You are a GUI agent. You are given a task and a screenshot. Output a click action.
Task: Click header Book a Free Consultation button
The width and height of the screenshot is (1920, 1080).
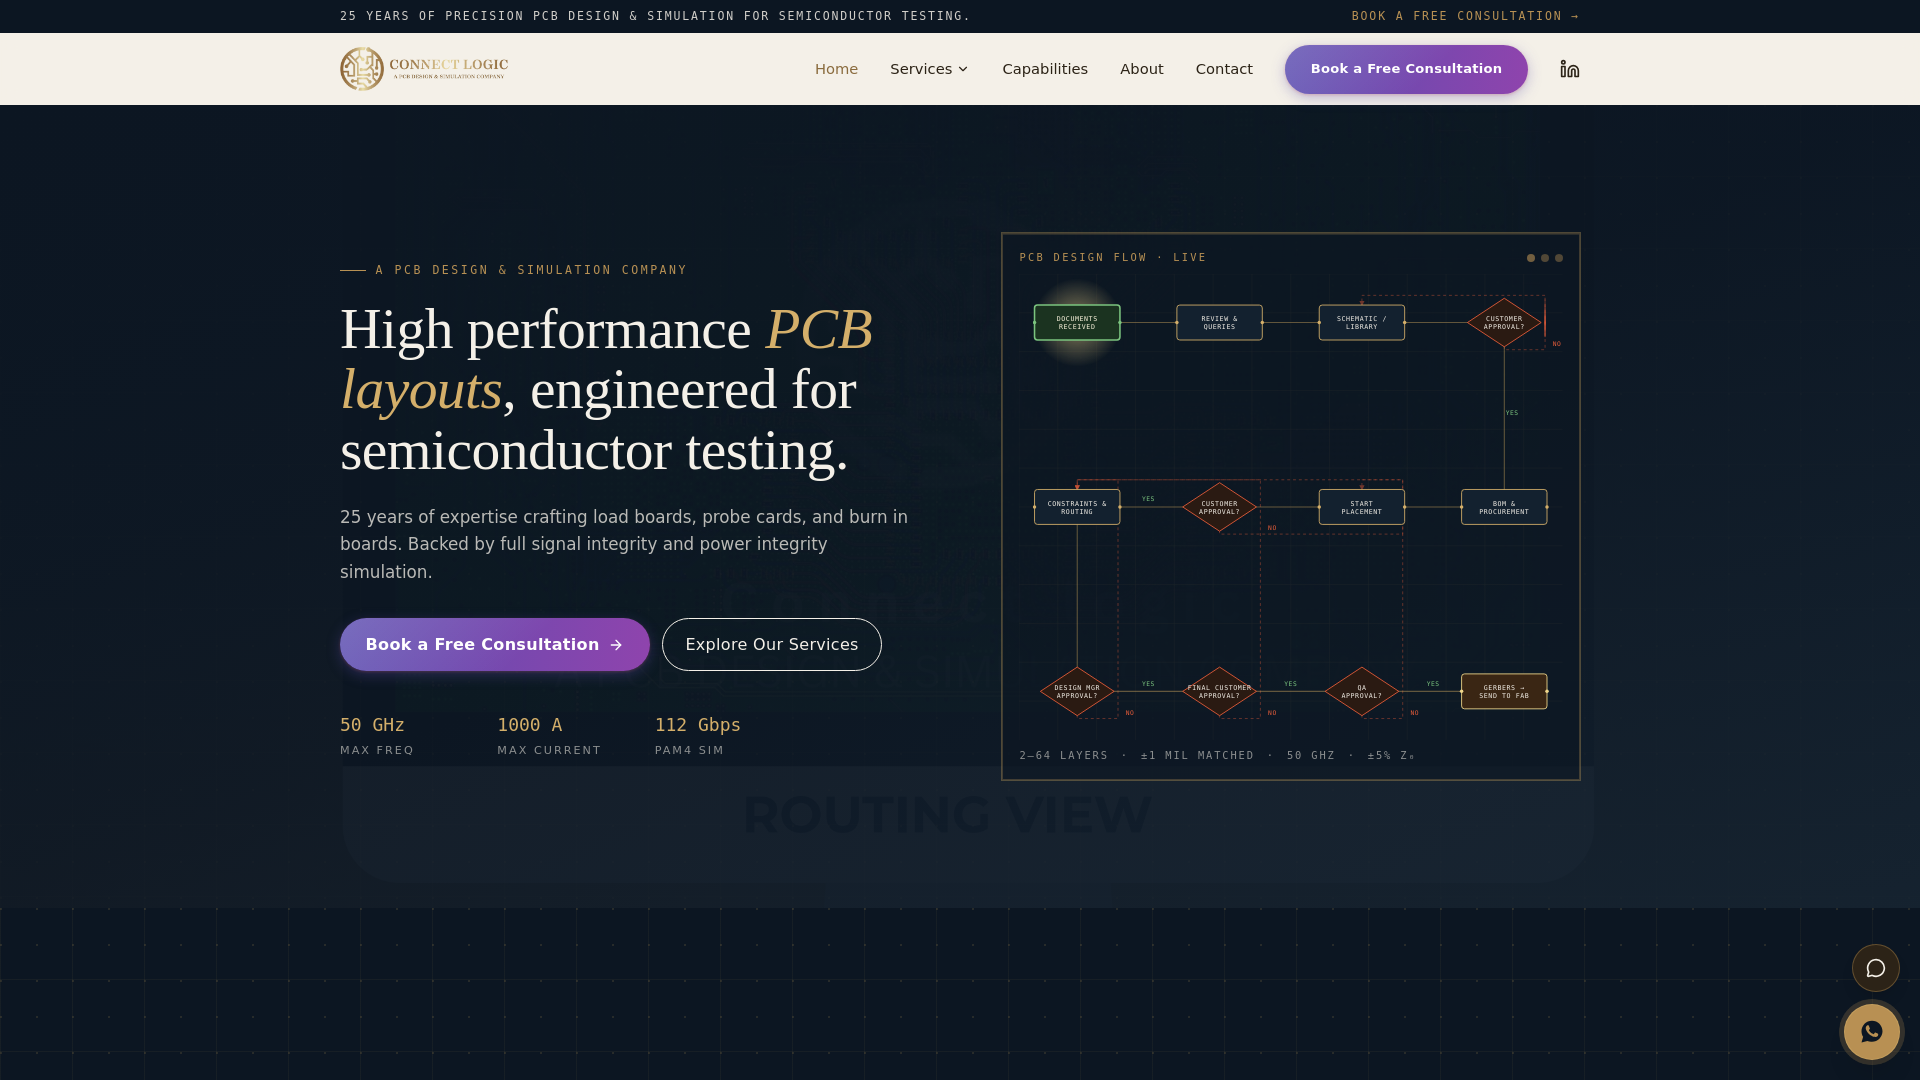[1406, 69]
